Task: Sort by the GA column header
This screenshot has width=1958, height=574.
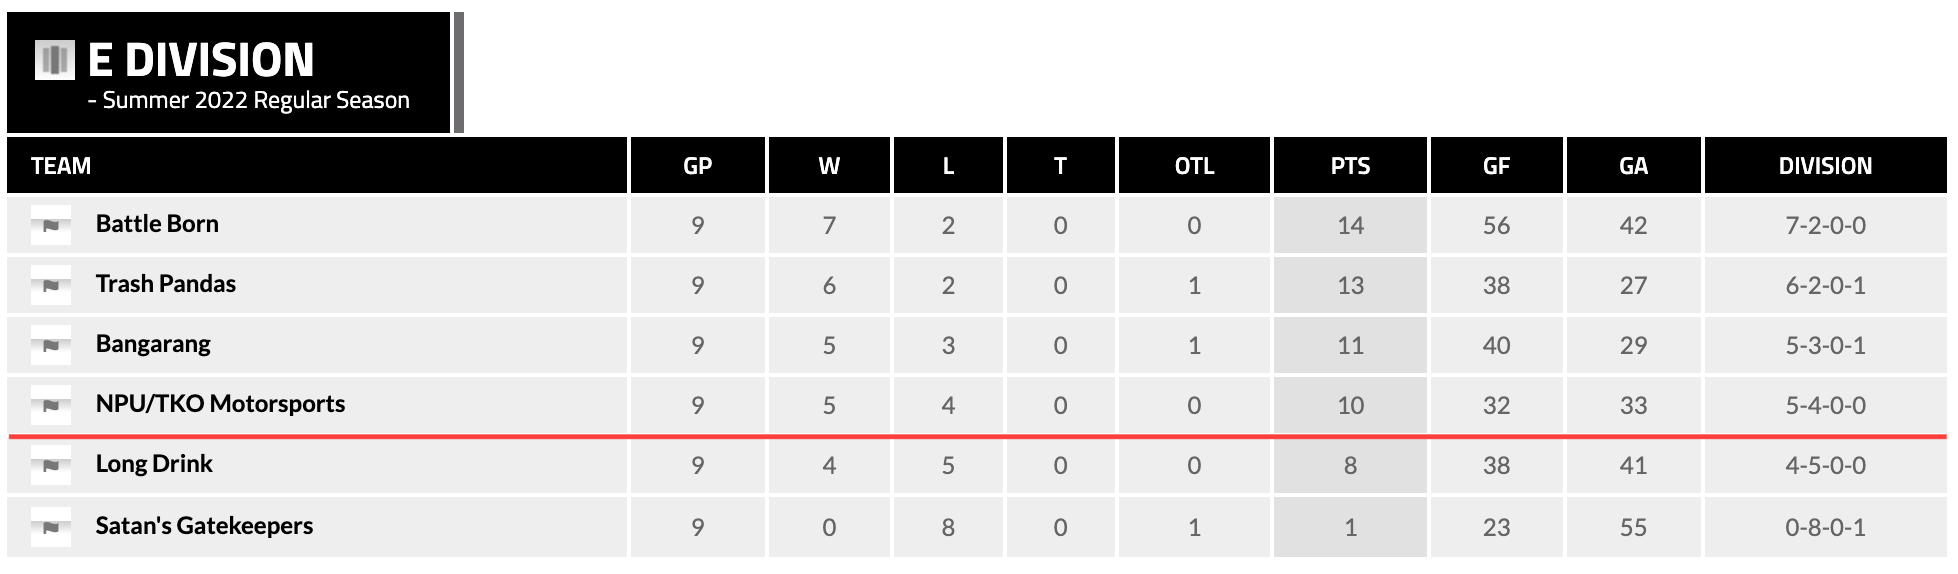Action: pos(1633,166)
